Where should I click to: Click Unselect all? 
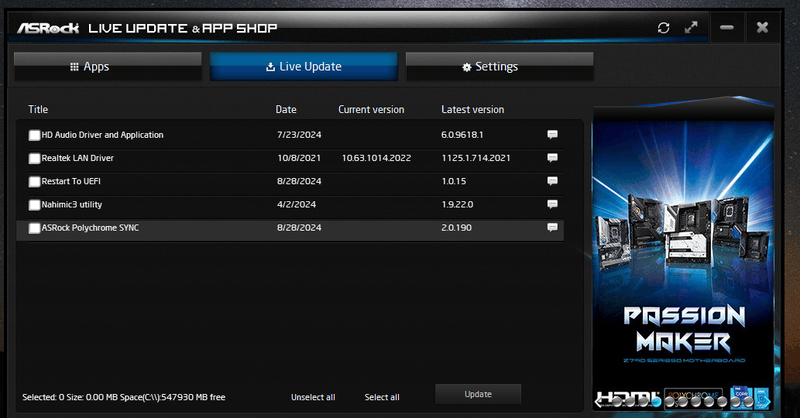tap(313, 397)
